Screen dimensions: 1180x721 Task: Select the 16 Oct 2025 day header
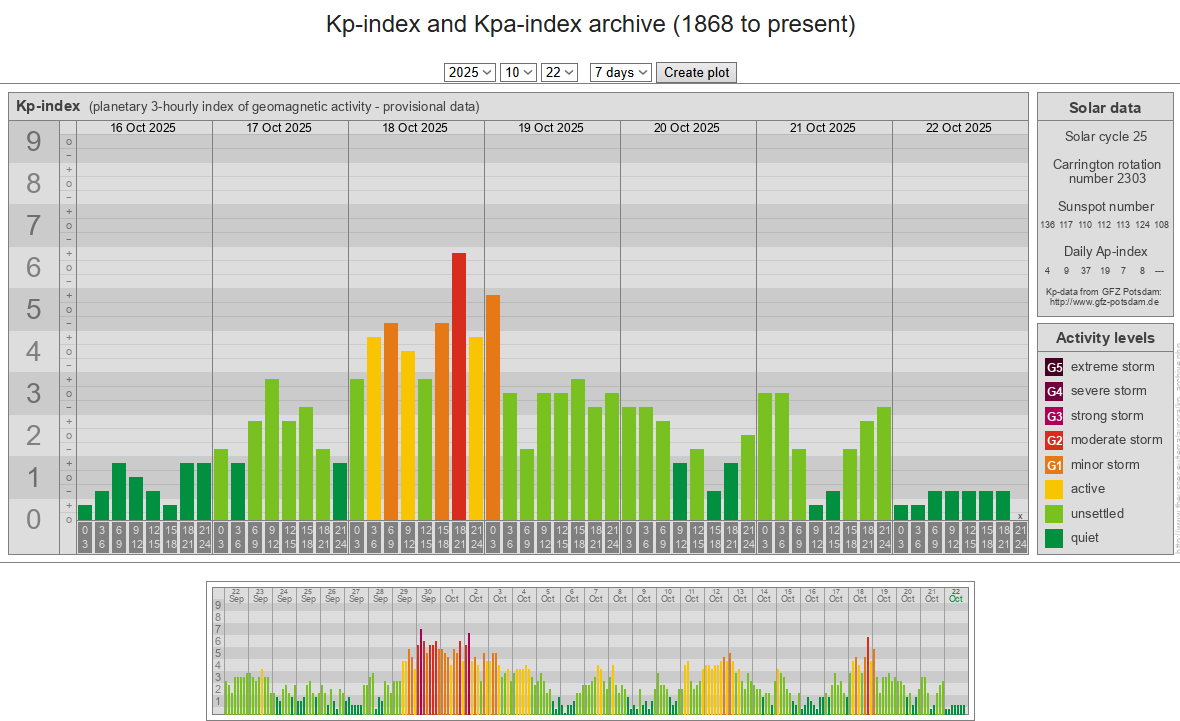coord(143,128)
